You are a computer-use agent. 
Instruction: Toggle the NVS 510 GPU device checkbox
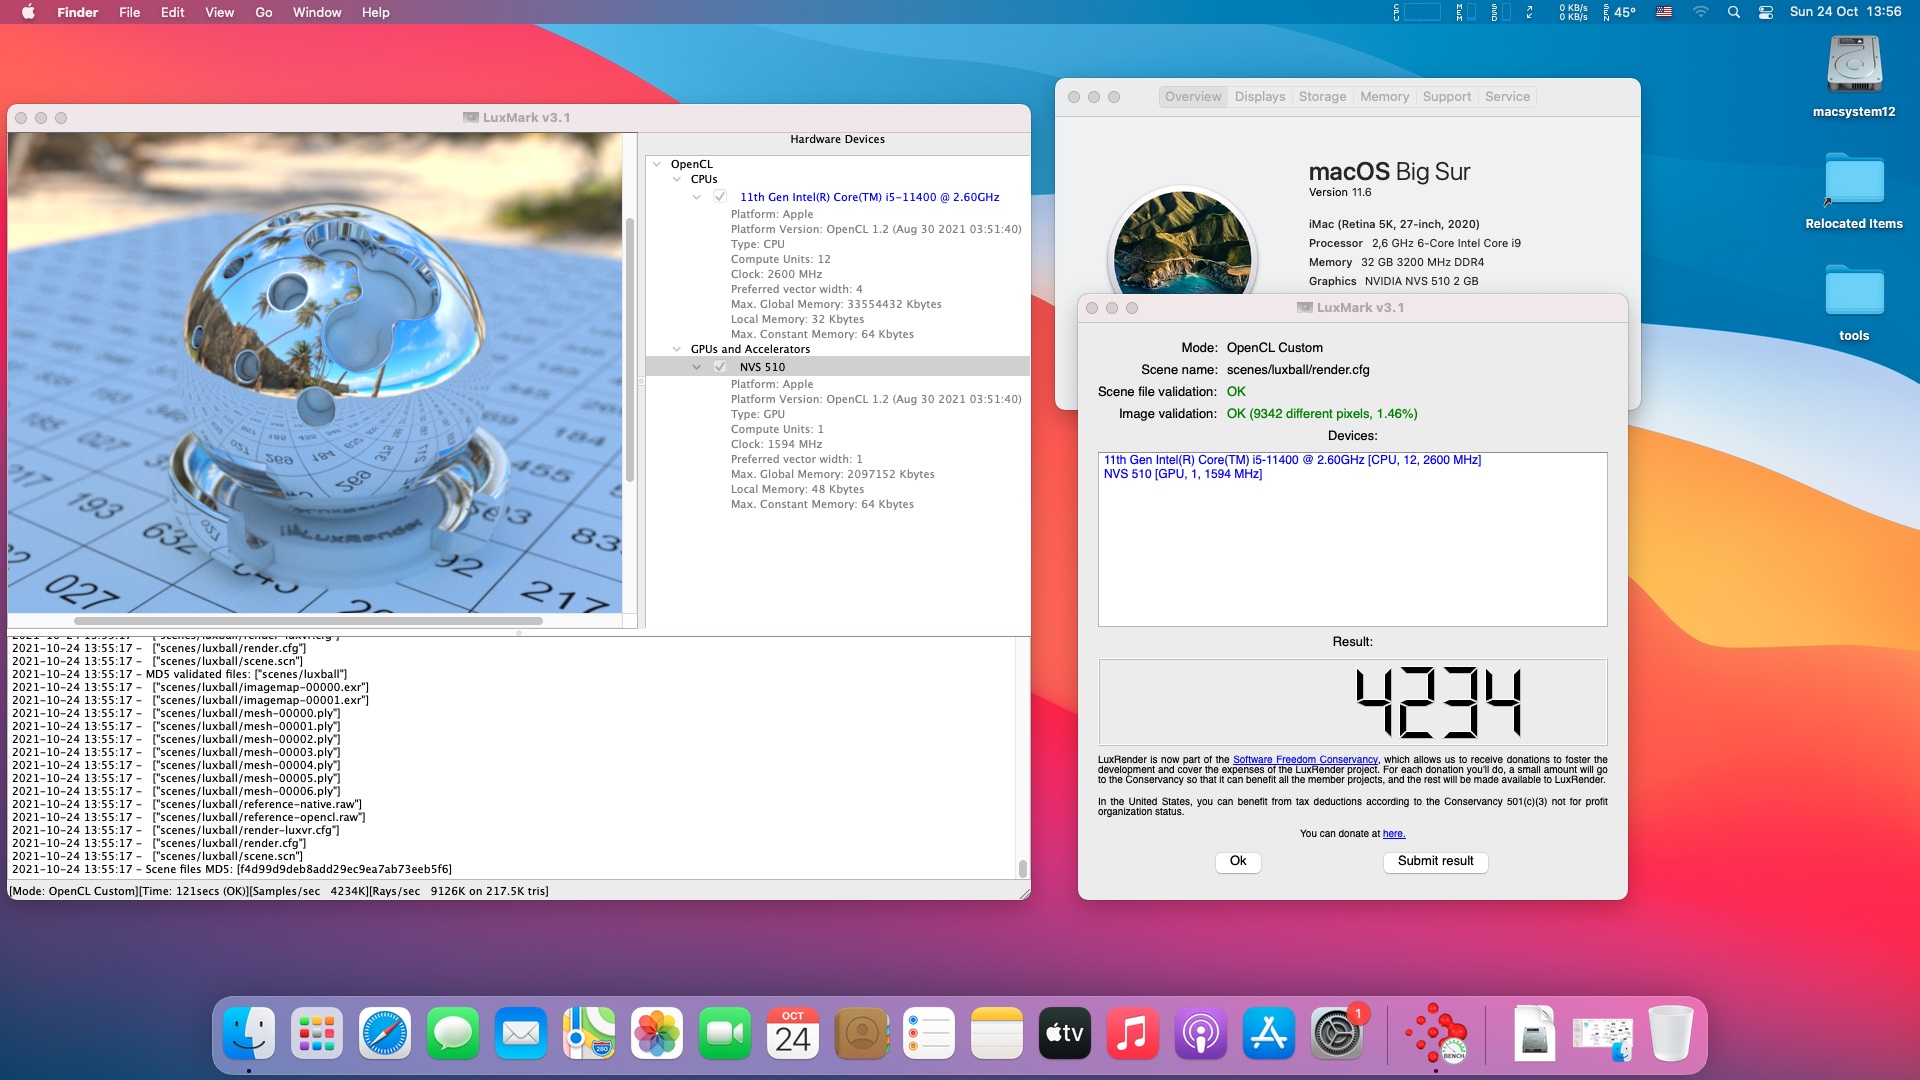[720, 367]
